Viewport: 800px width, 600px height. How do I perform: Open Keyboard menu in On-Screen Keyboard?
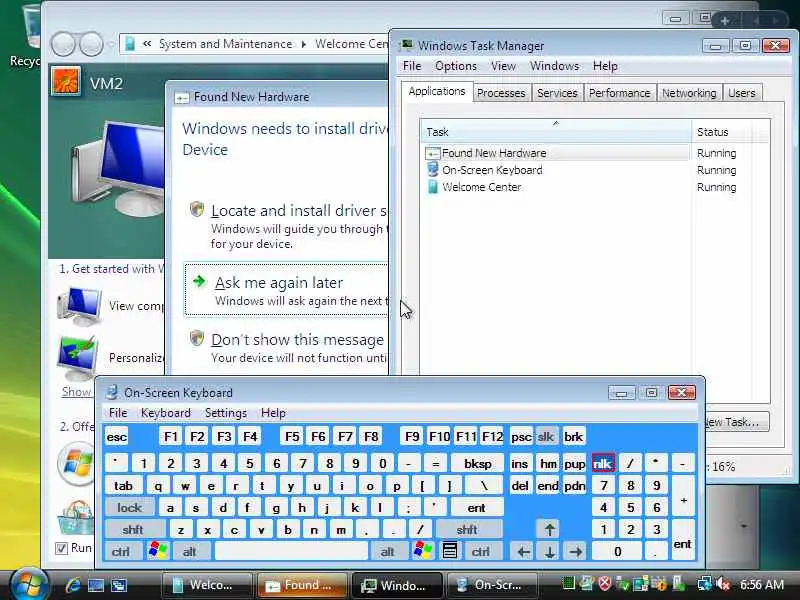tap(166, 412)
